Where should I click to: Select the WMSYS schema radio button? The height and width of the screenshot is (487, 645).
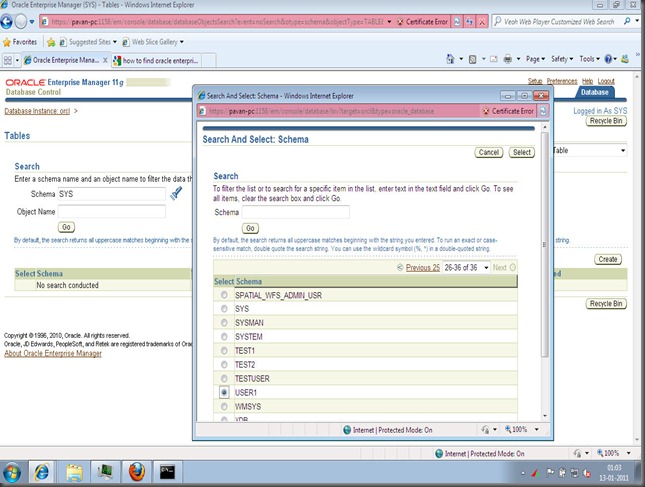pos(224,406)
